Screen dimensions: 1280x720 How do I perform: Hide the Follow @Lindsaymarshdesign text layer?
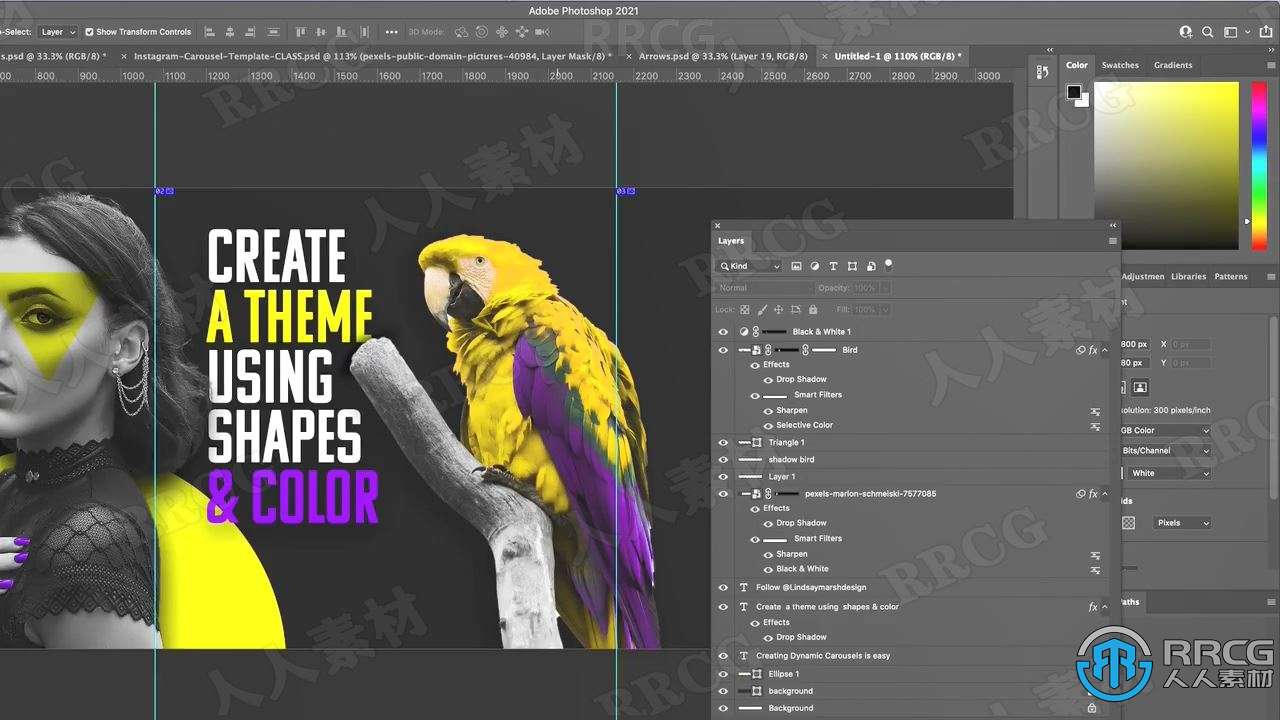[x=723, y=587]
